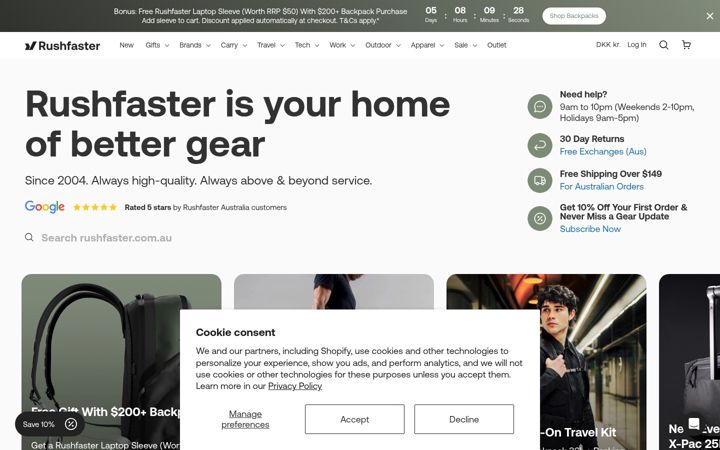The image size is (720, 450).
Task: Click the 30 Day Returns arrow icon
Action: (540, 146)
